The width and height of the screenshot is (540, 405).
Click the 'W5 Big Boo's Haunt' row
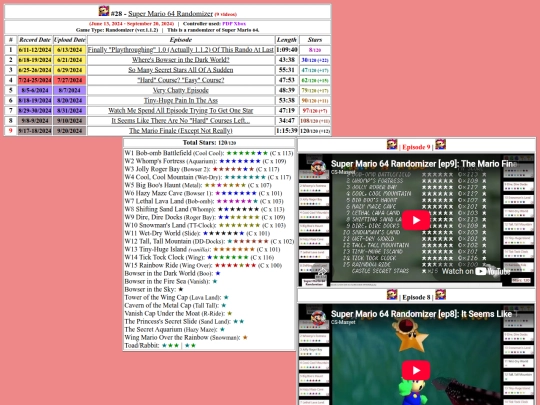tap(198, 185)
